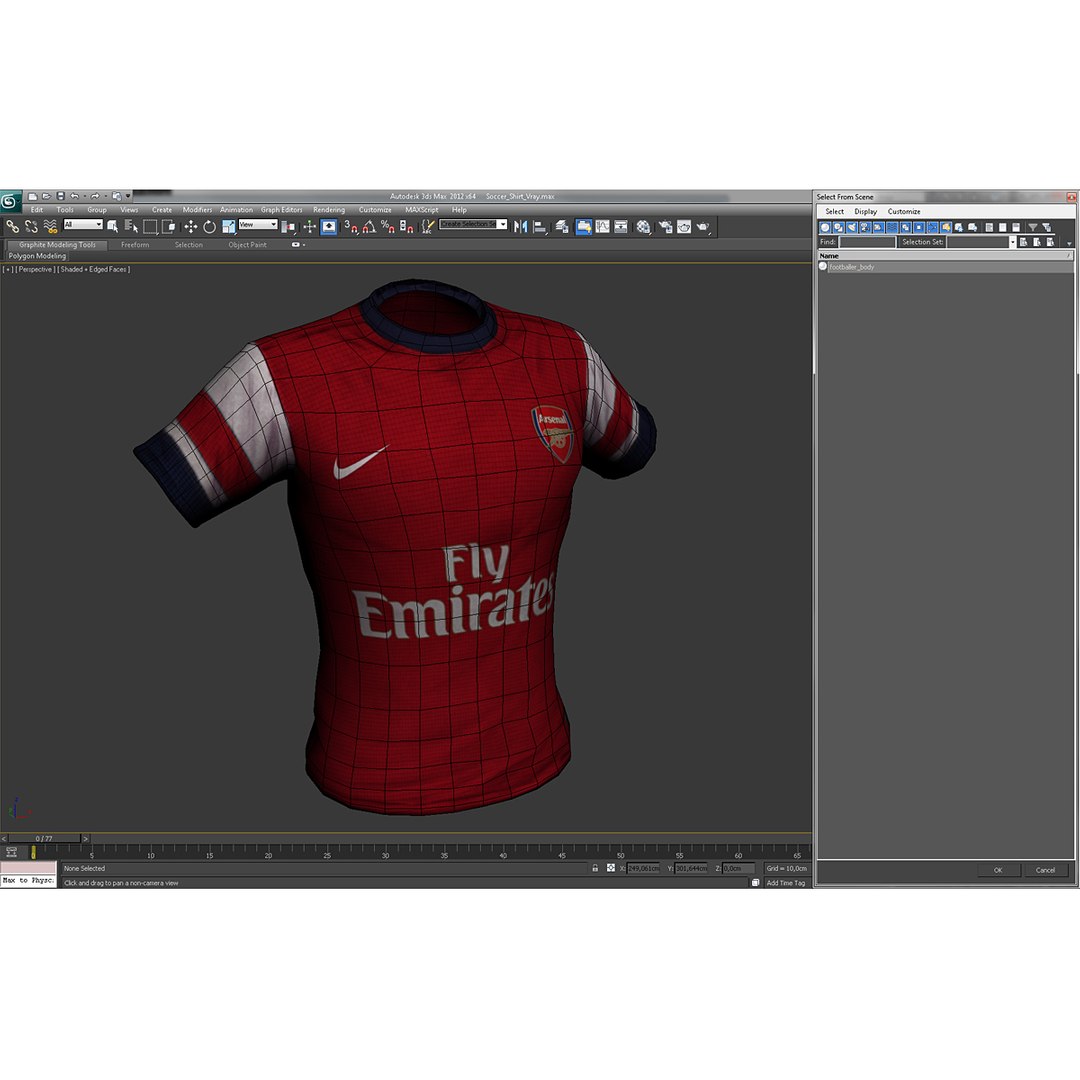Image resolution: width=1080 pixels, height=1080 pixels.
Task: Enable the Select and Manipulate tool
Action: (309, 226)
